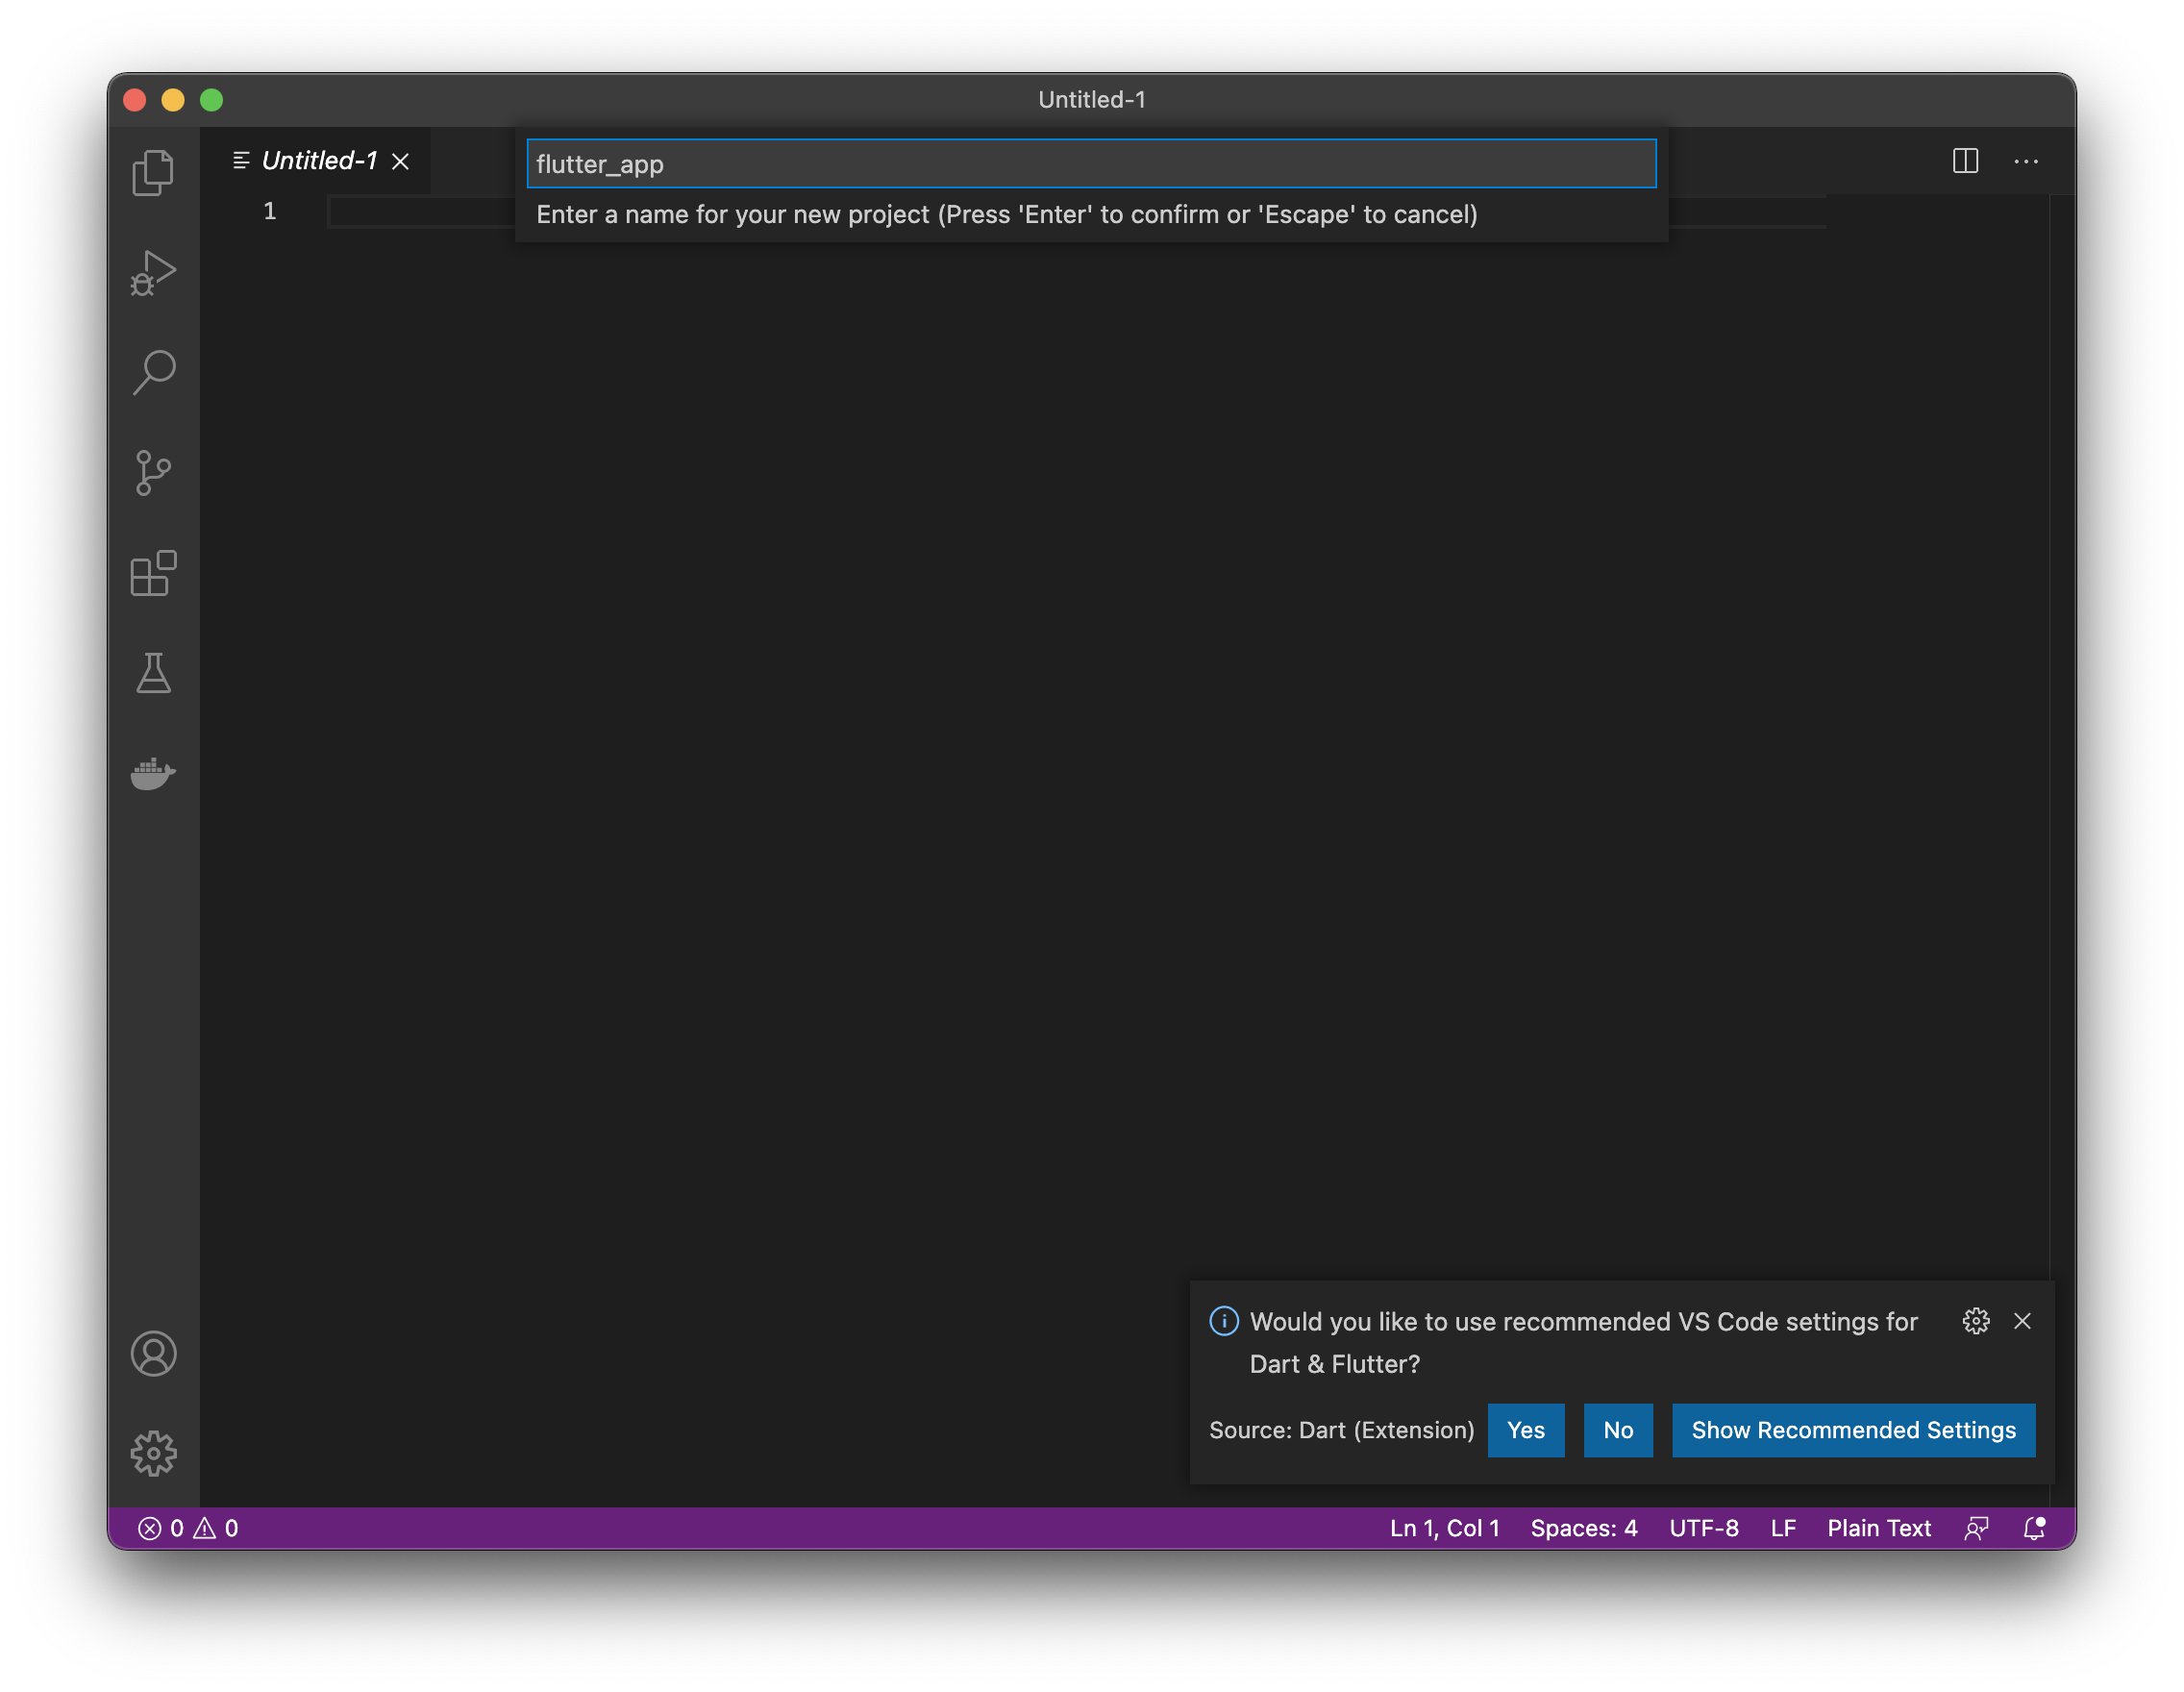Open the VS Code settings gear

(x=154, y=1453)
